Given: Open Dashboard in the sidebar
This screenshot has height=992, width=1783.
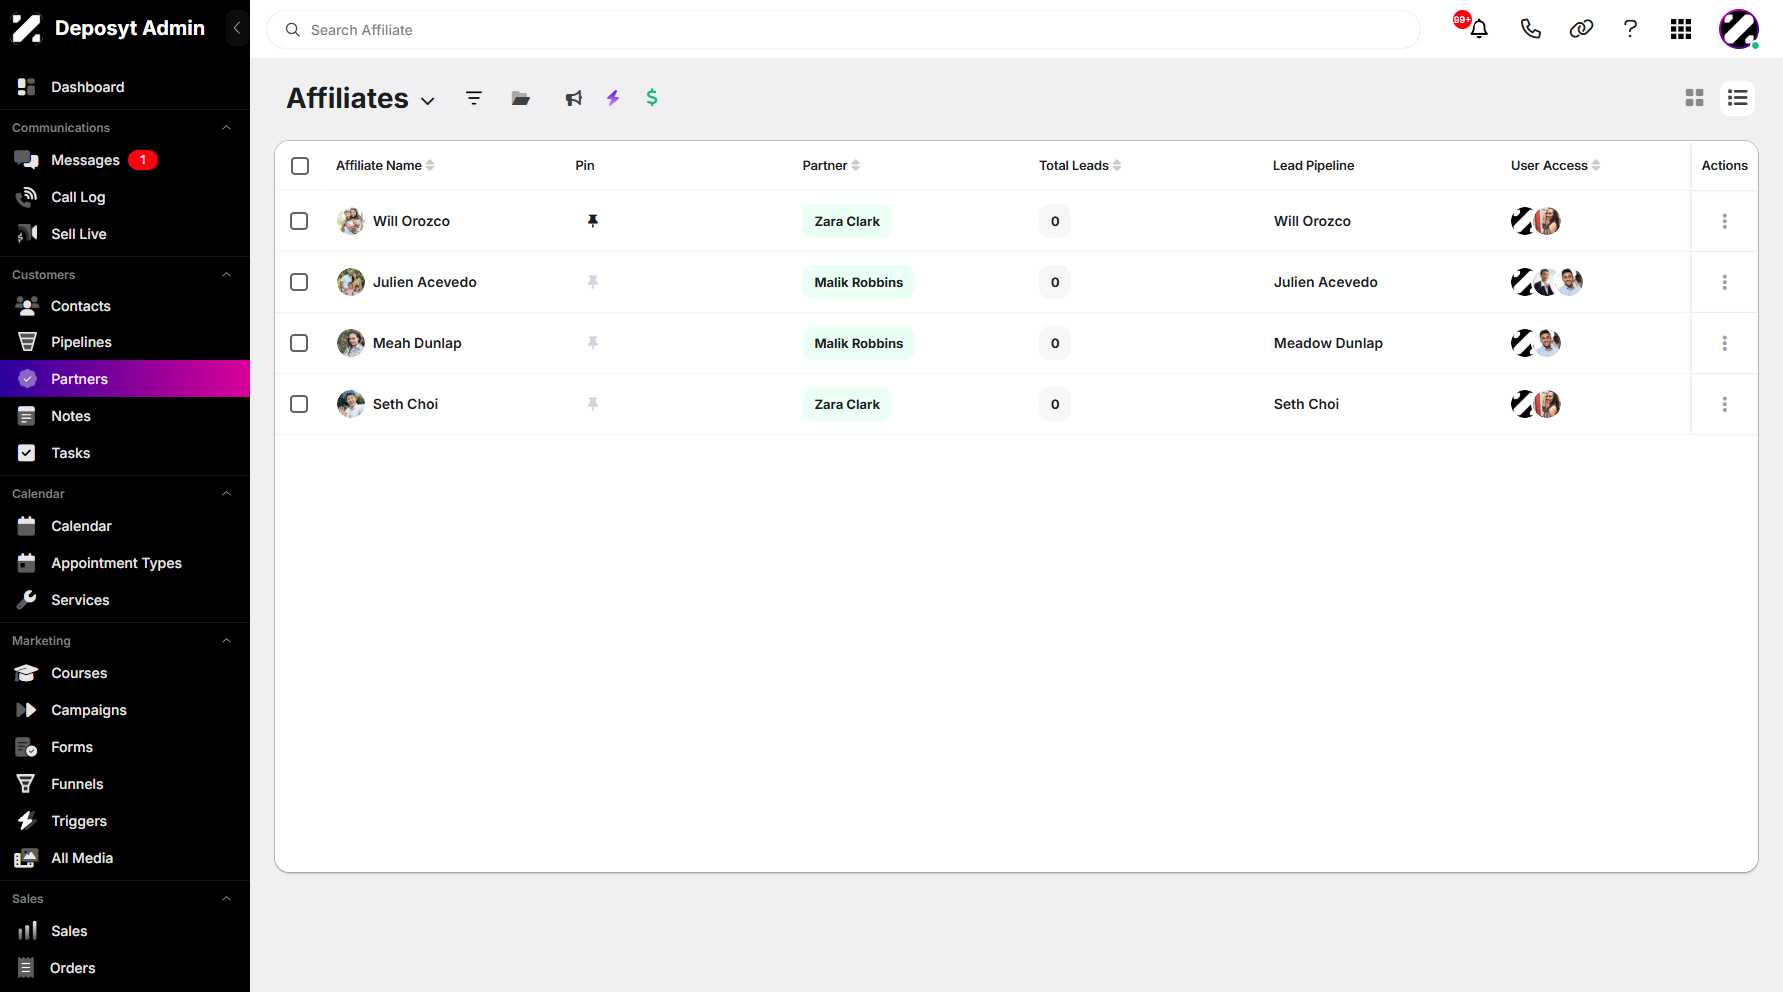Looking at the screenshot, I should (x=125, y=87).
